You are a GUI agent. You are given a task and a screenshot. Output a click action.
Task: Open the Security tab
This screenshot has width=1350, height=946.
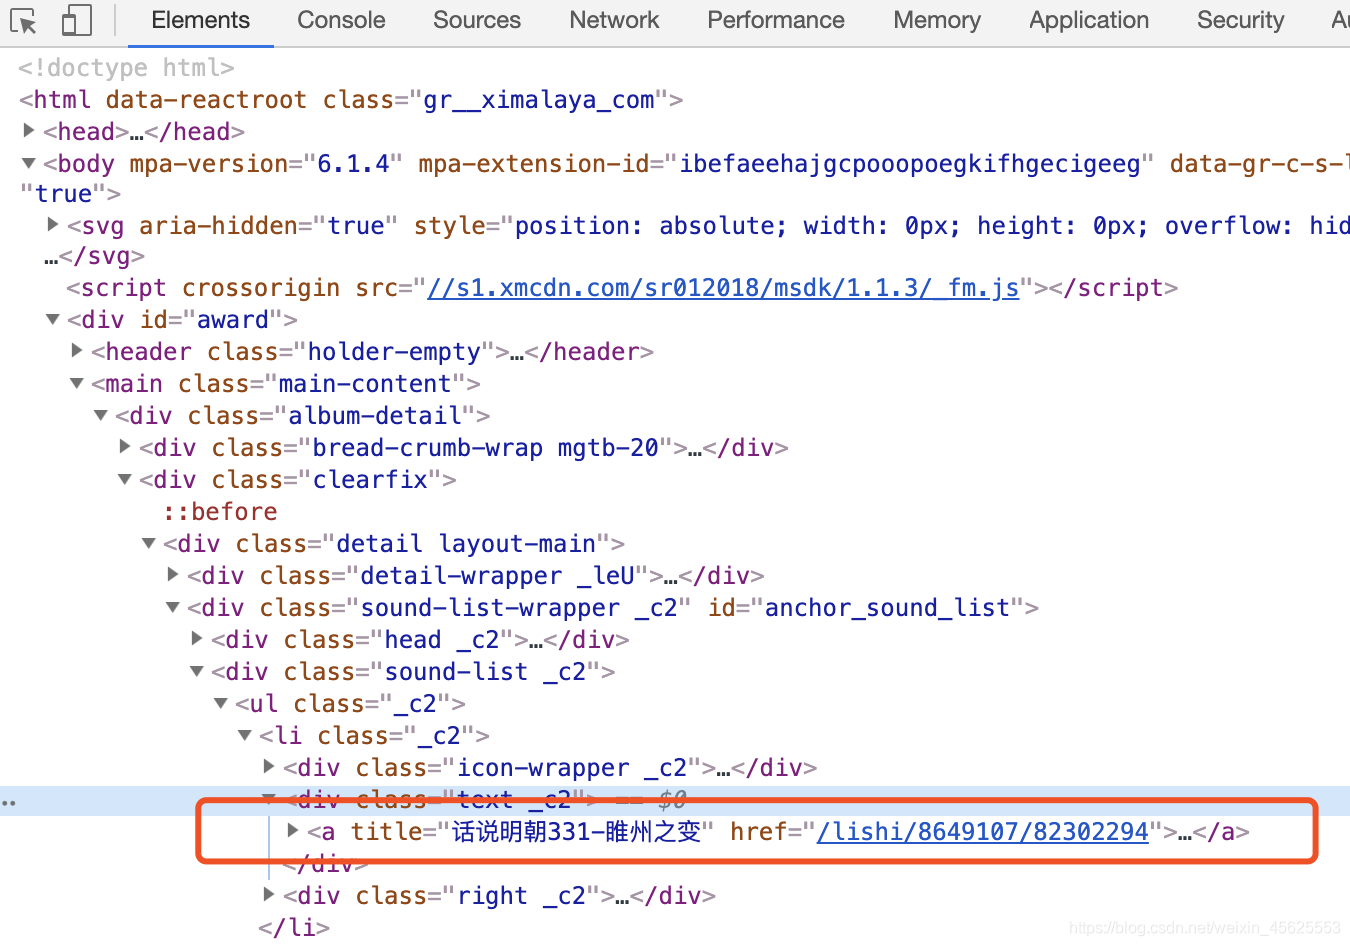(x=1241, y=20)
